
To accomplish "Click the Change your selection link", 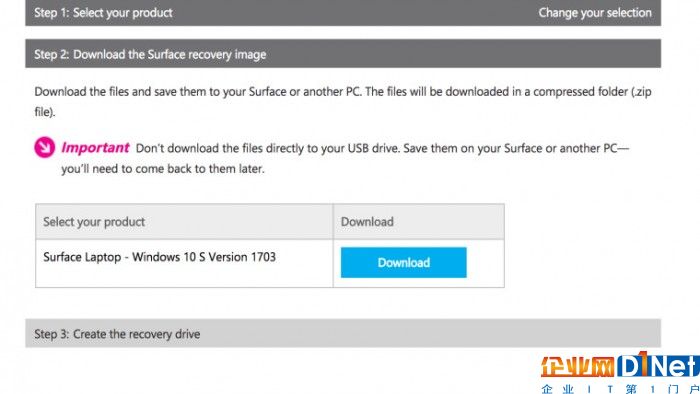I will coord(595,12).
